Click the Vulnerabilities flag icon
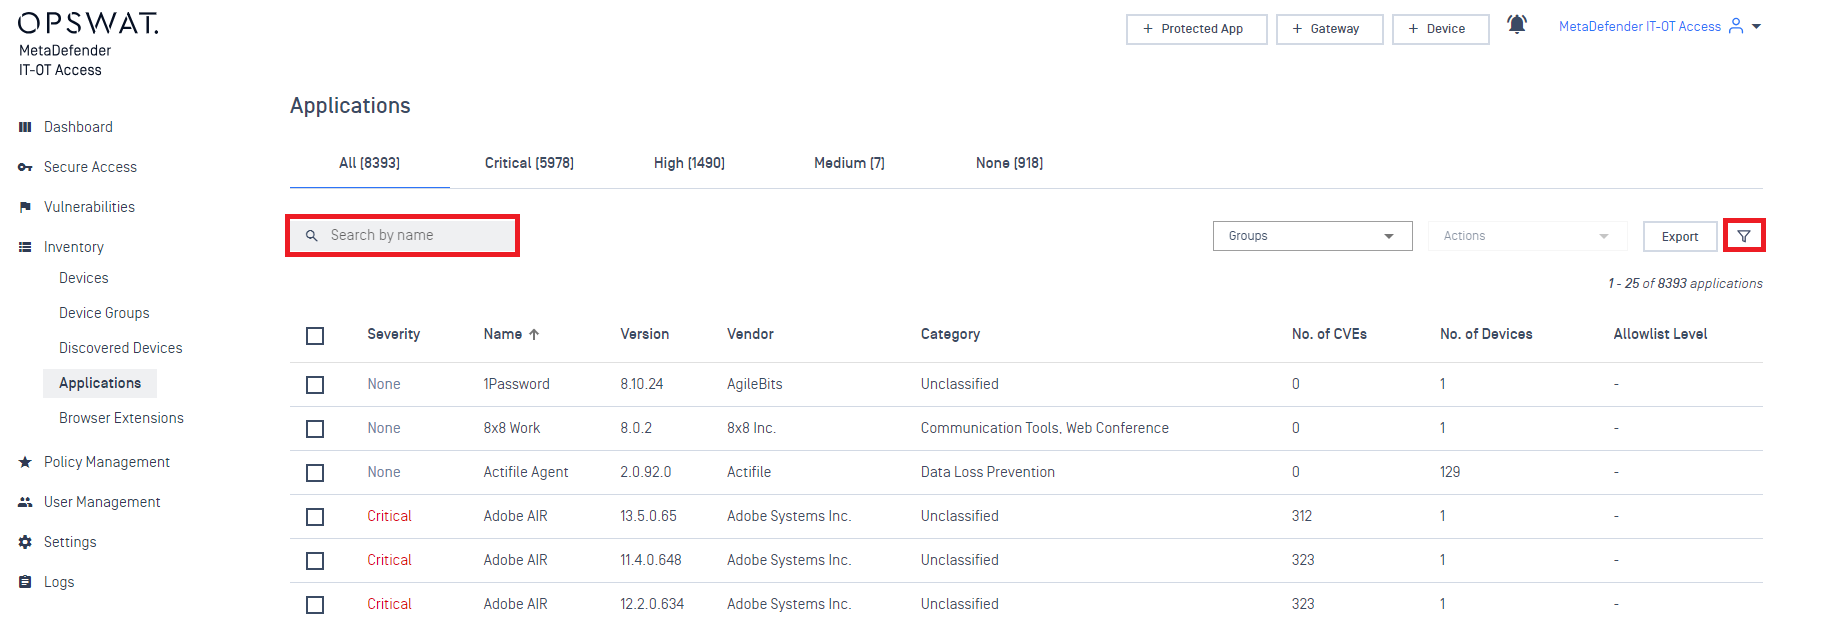This screenshot has height=624, width=1830. (x=25, y=207)
